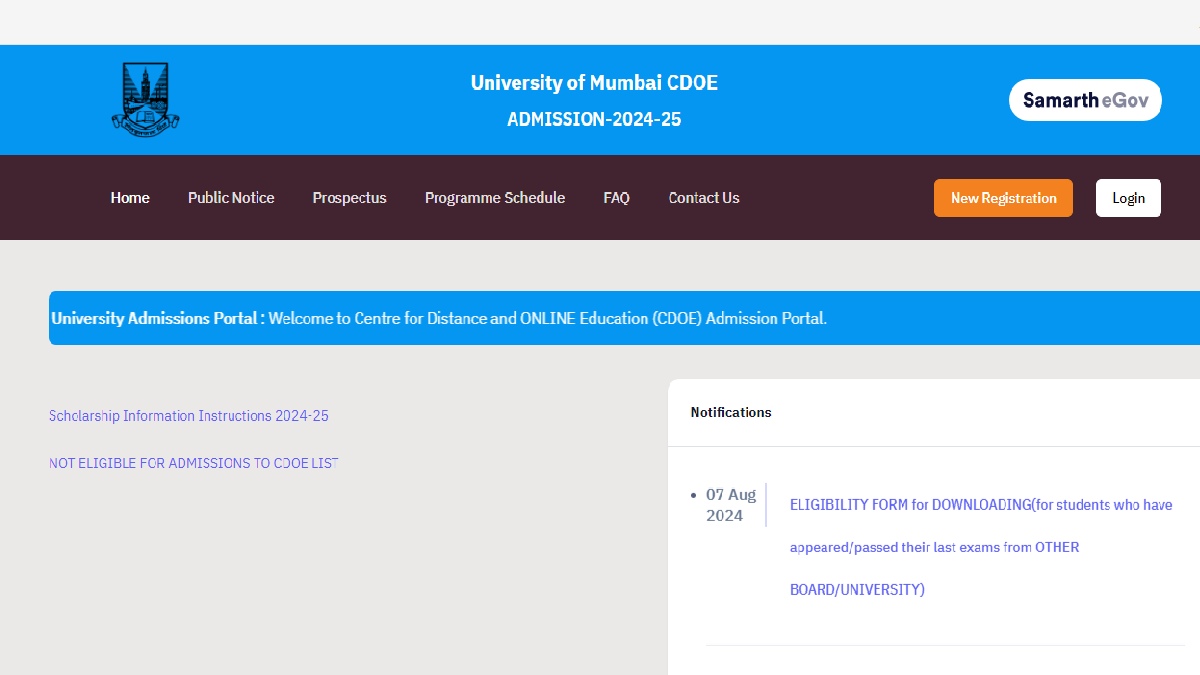This screenshot has width=1200, height=675.
Task: Open the FAQ section
Action: 616,198
